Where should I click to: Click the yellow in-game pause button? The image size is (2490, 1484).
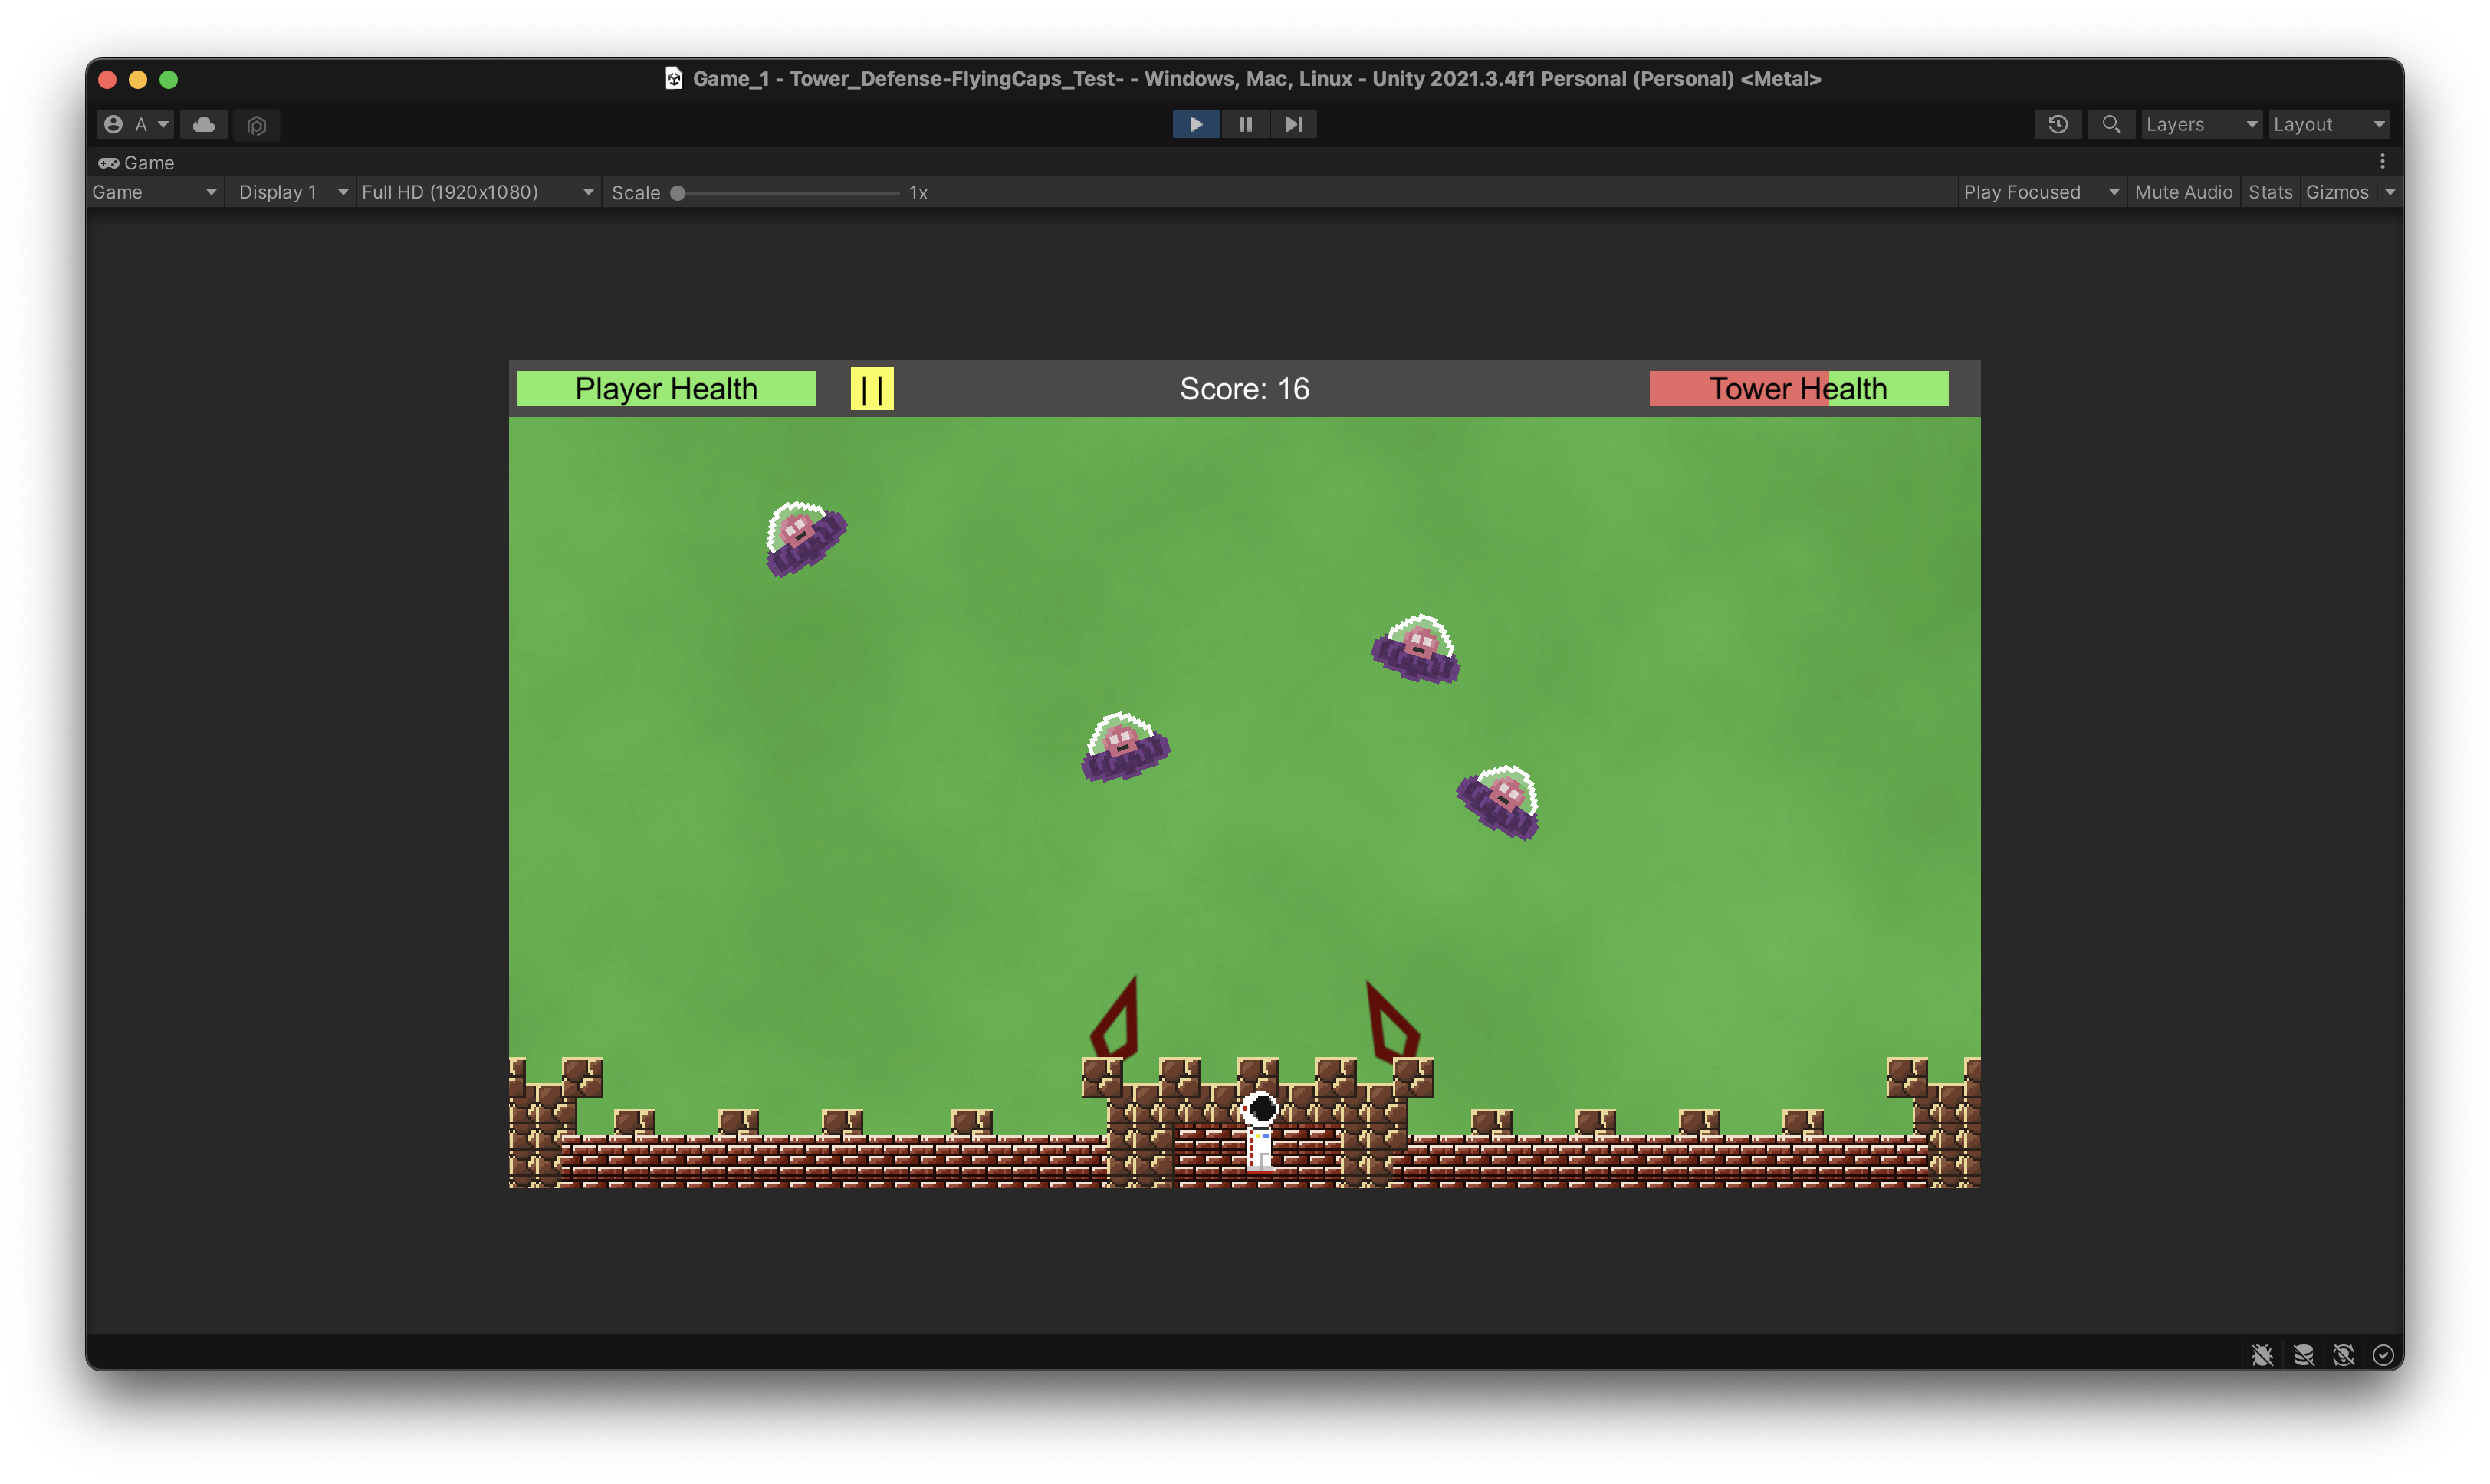(871, 389)
